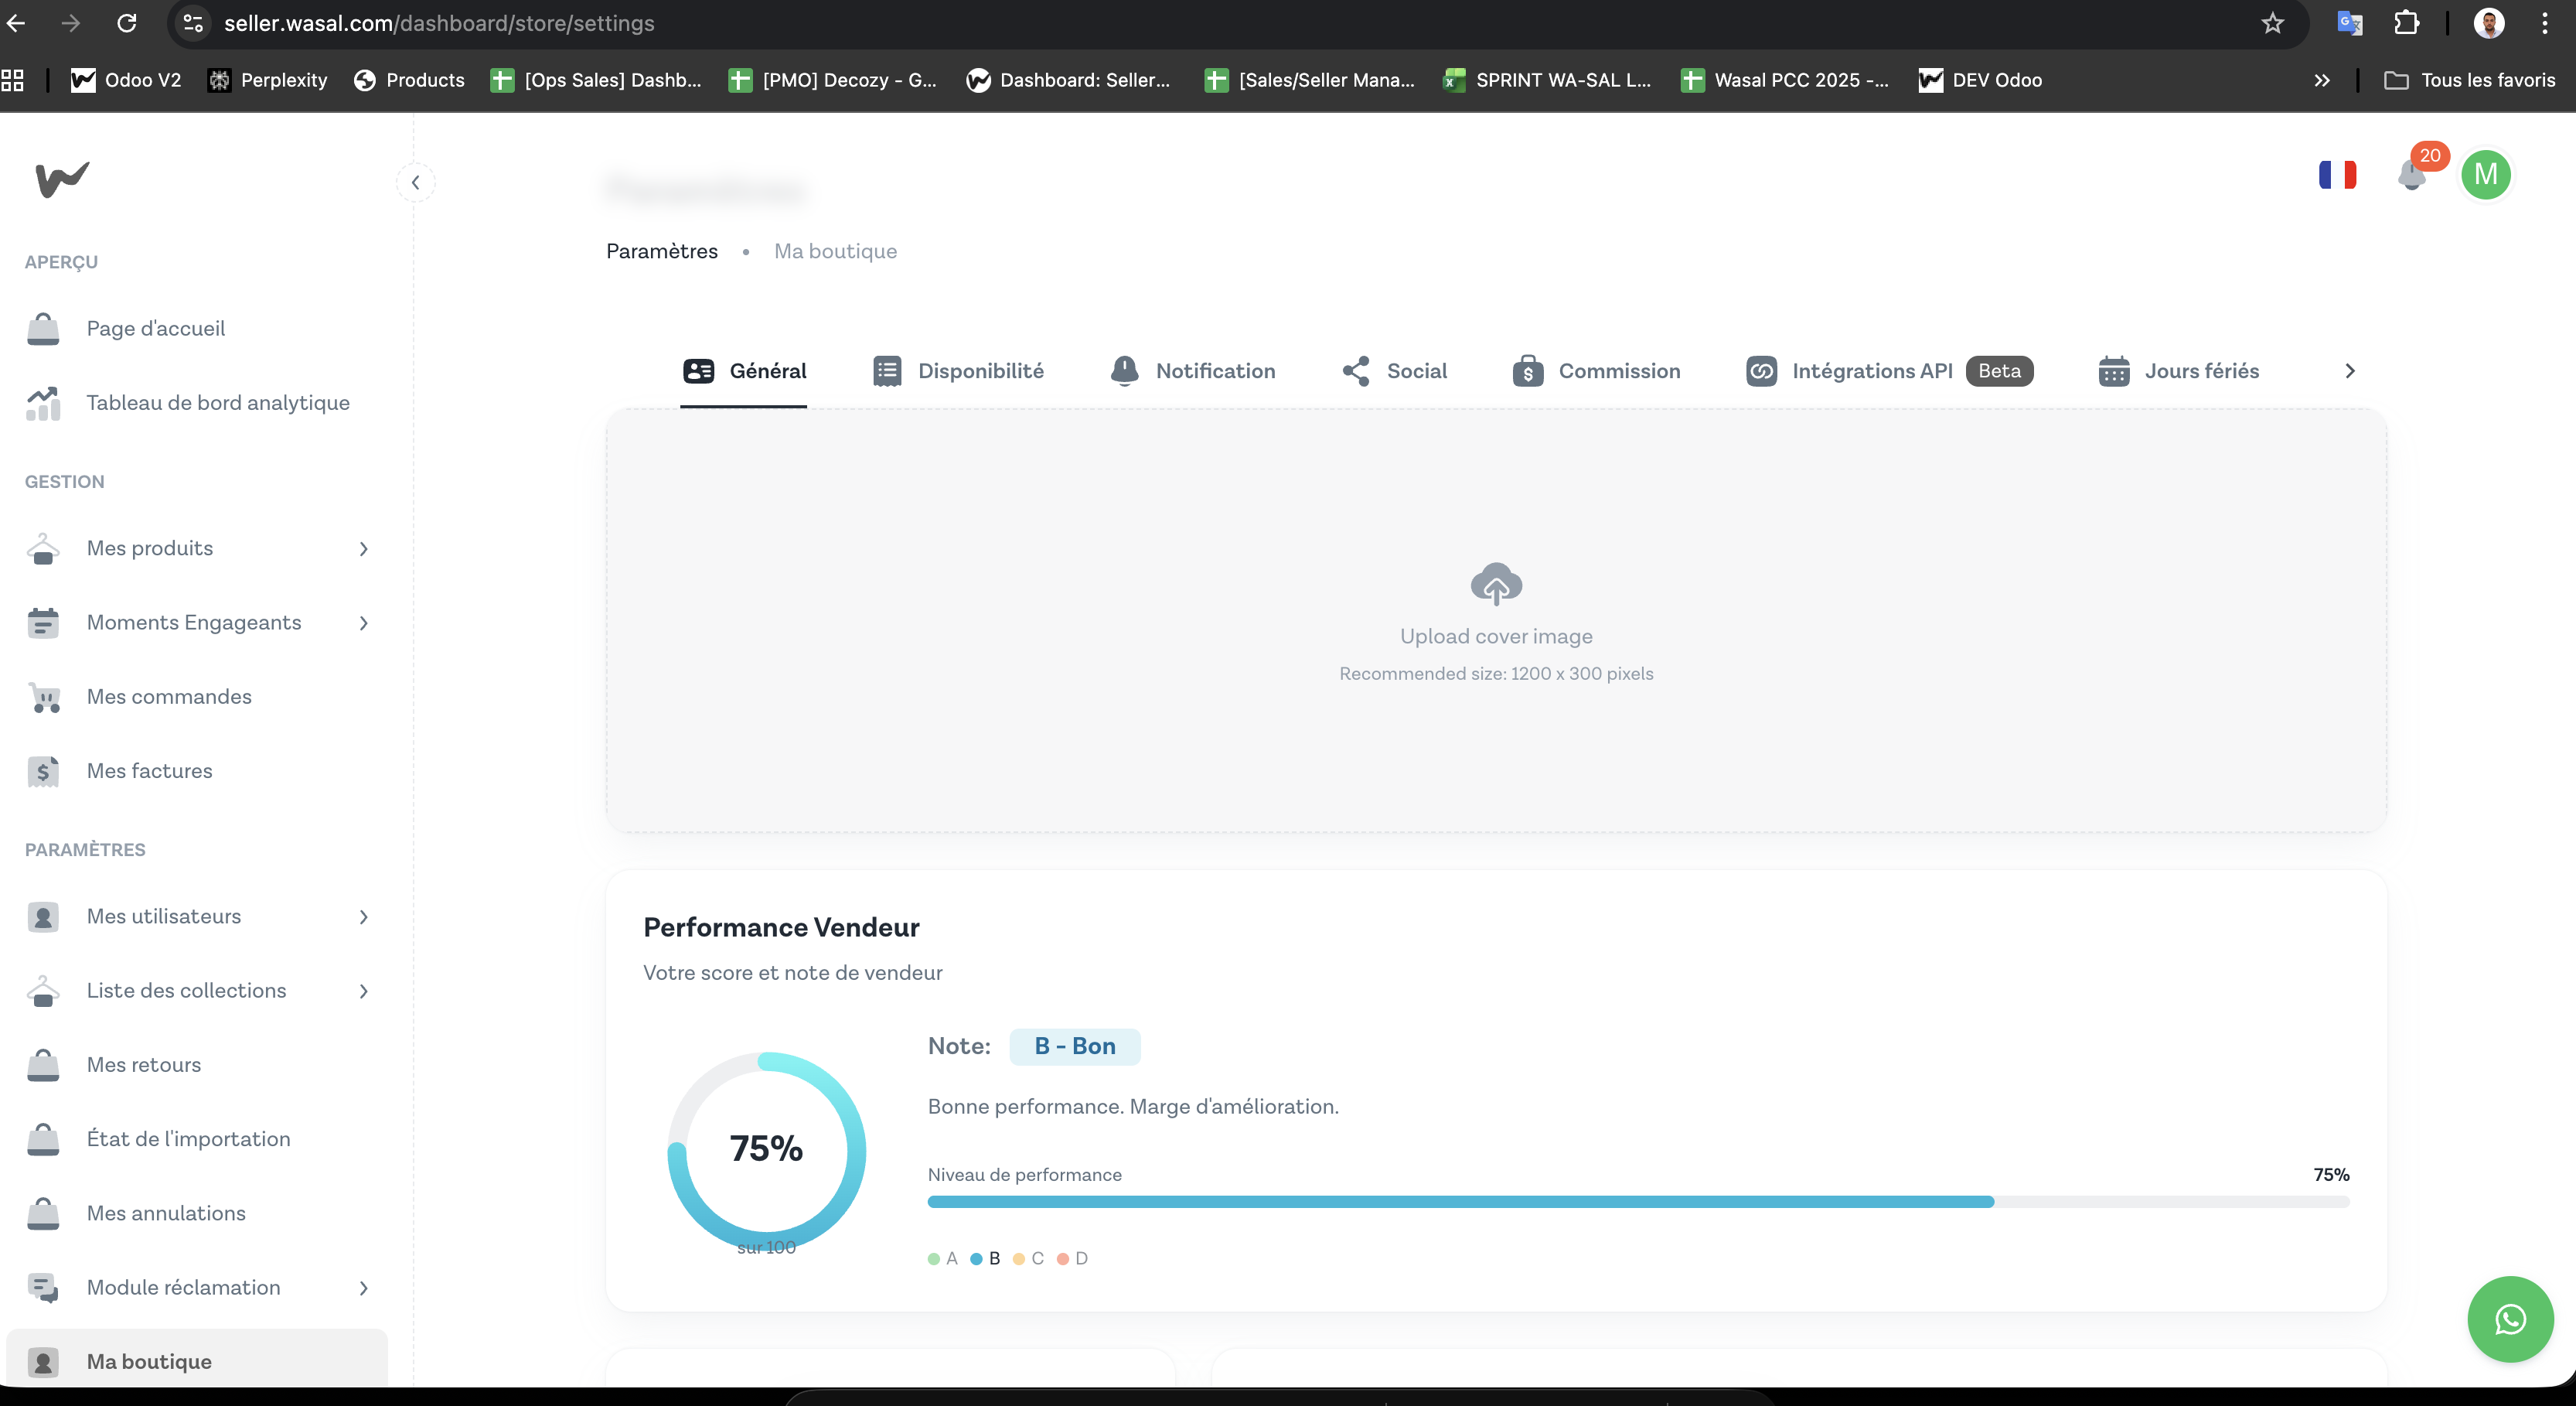Click the Wasal logo in sidebar
The width and height of the screenshot is (2576, 1406).
[62, 179]
